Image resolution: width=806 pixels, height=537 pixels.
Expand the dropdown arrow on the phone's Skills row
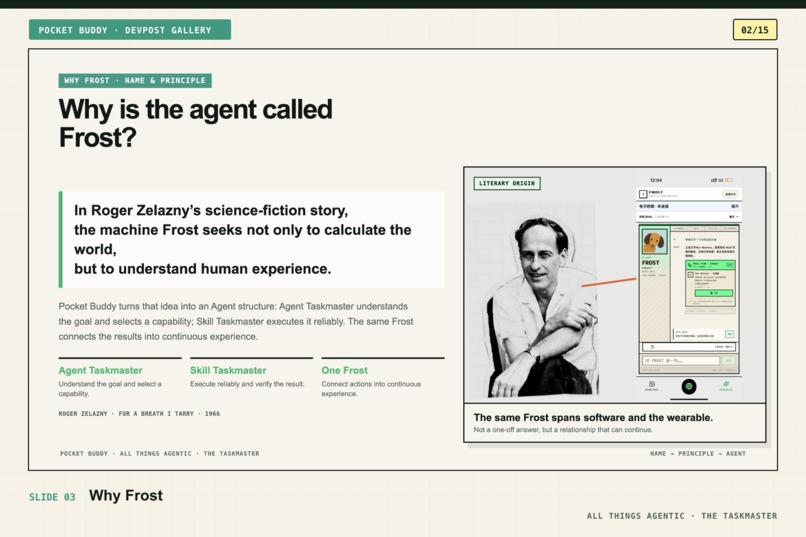pos(737,217)
